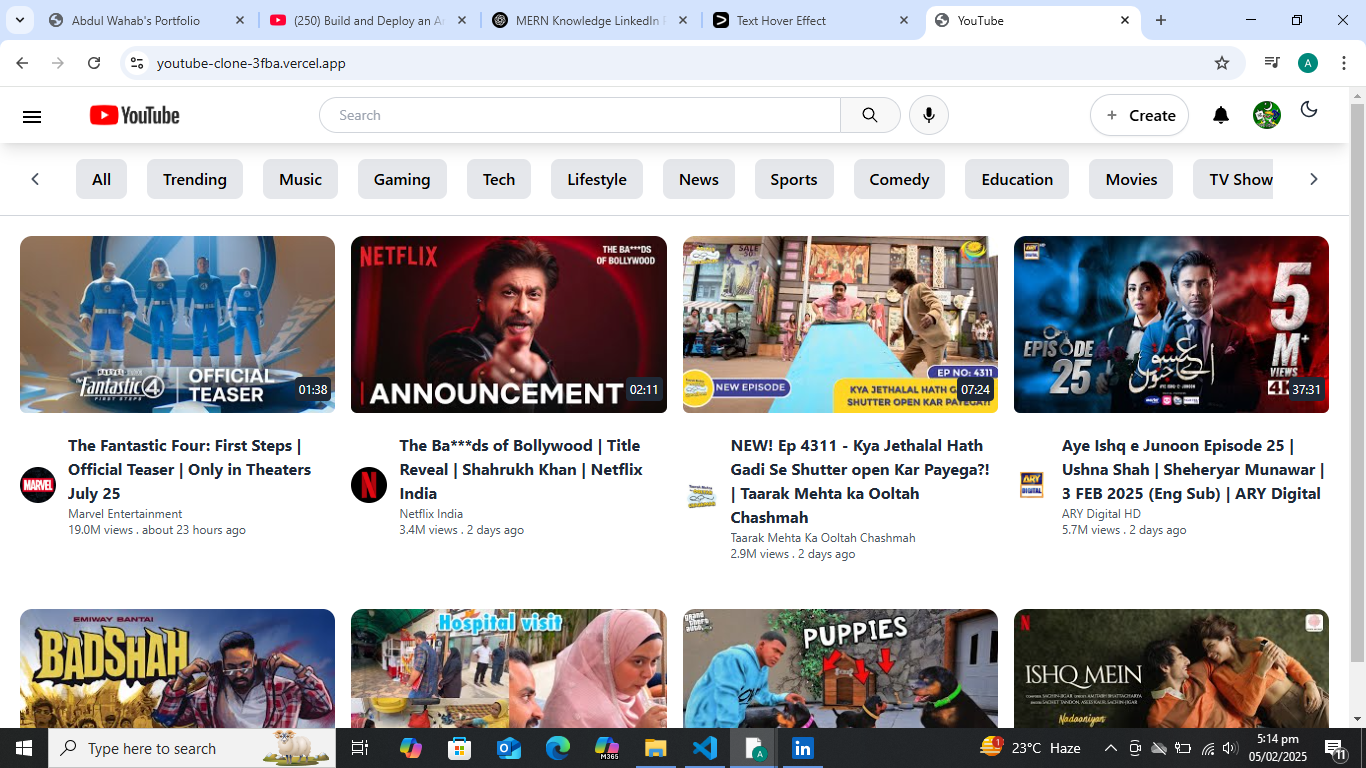Image resolution: width=1366 pixels, height=768 pixels.
Task: Open the hamburger sidebar menu
Action: coord(32,116)
